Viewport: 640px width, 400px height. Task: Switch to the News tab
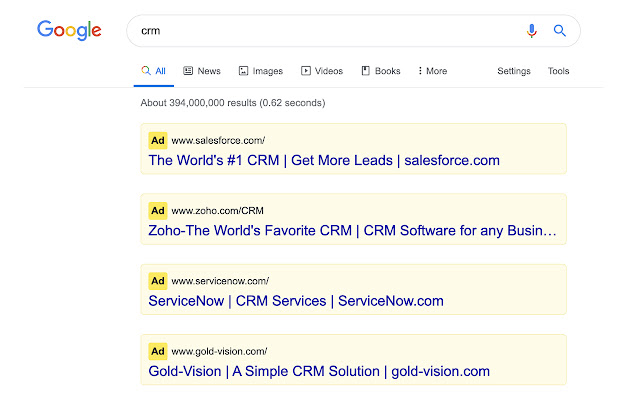point(202,71)
